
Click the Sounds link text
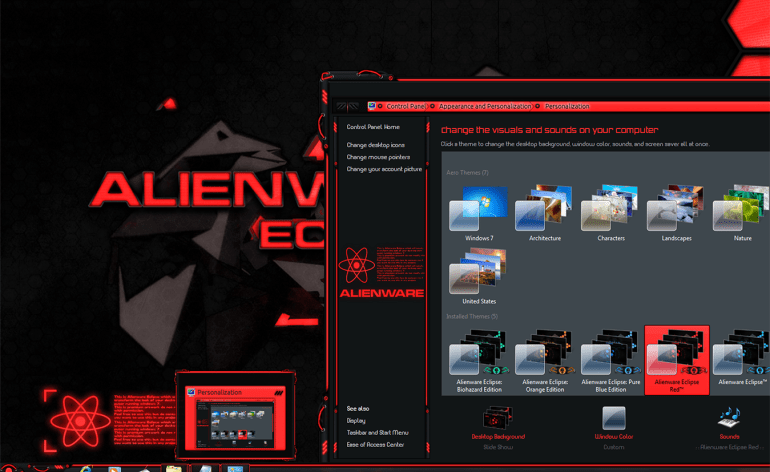(x=729, y=437)
